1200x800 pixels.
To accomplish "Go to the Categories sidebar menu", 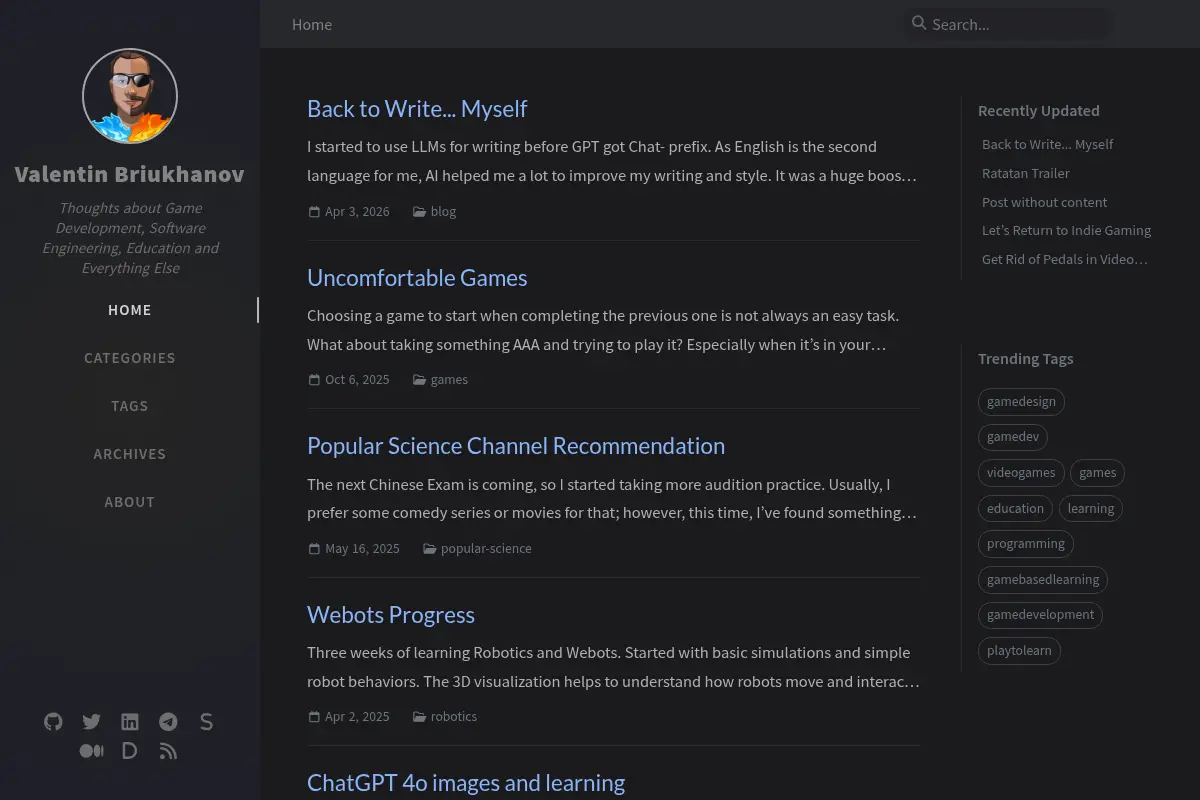I will point(130,358).
